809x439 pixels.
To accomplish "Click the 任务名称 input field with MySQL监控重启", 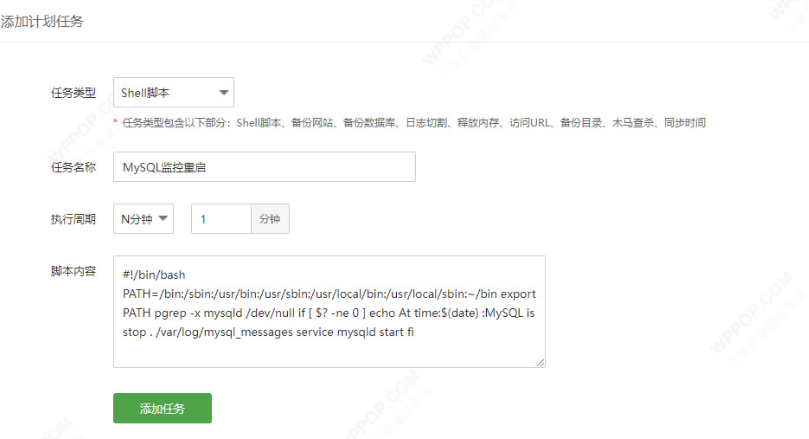I will tap(264, 167).
